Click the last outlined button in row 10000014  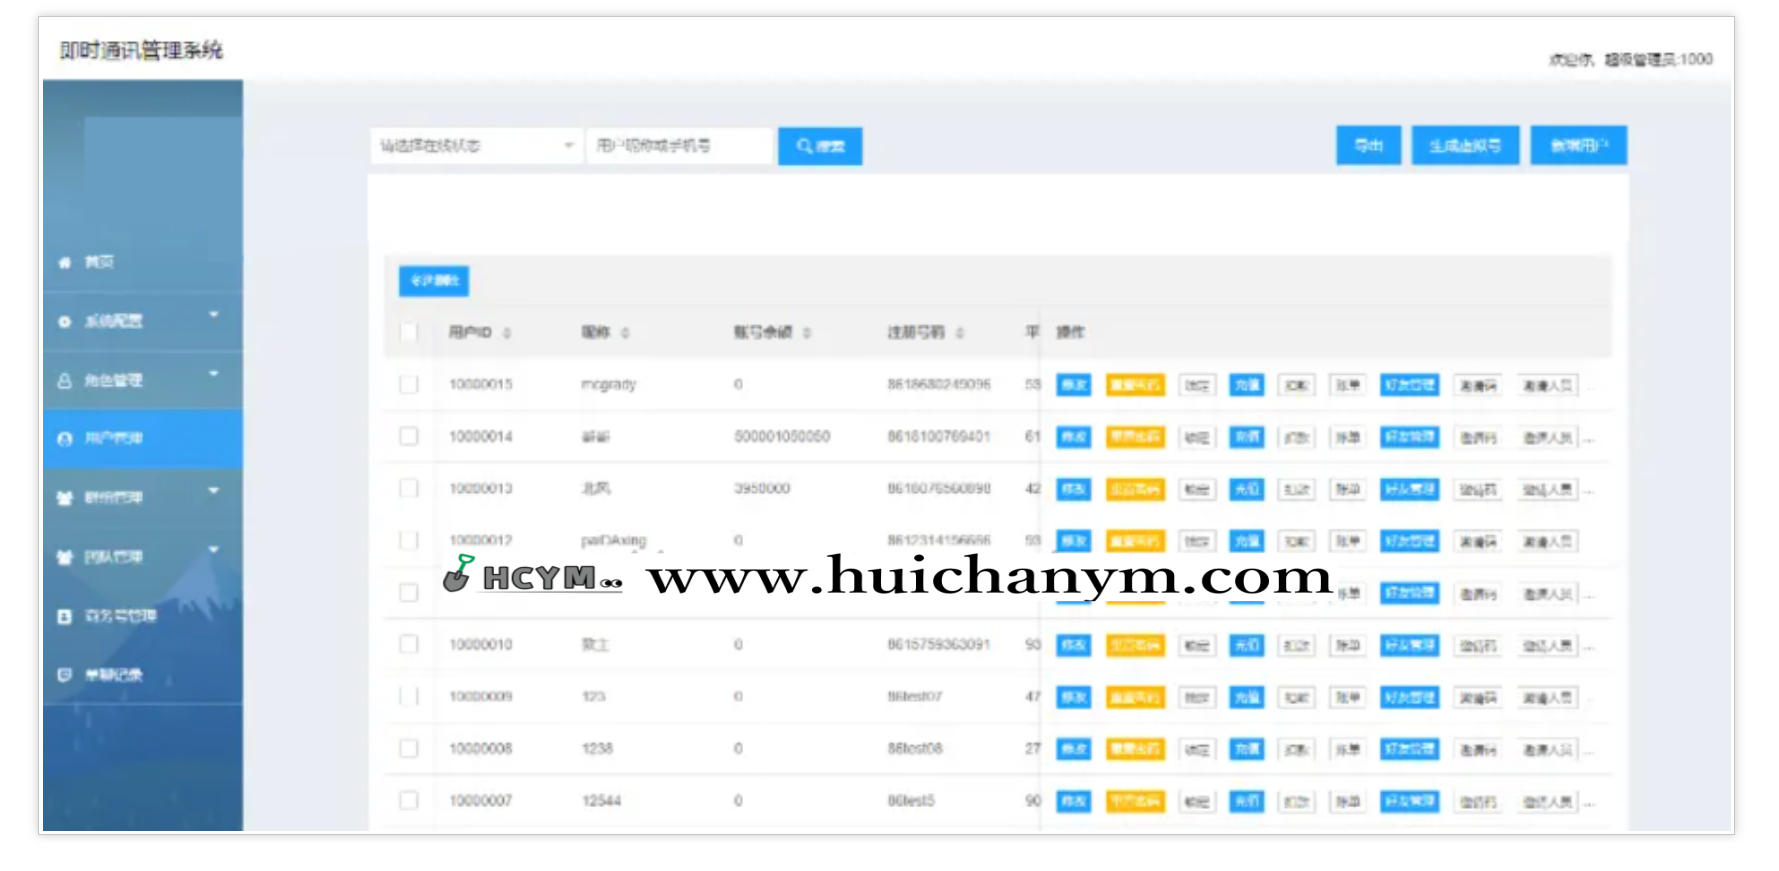click(1547, 437)
